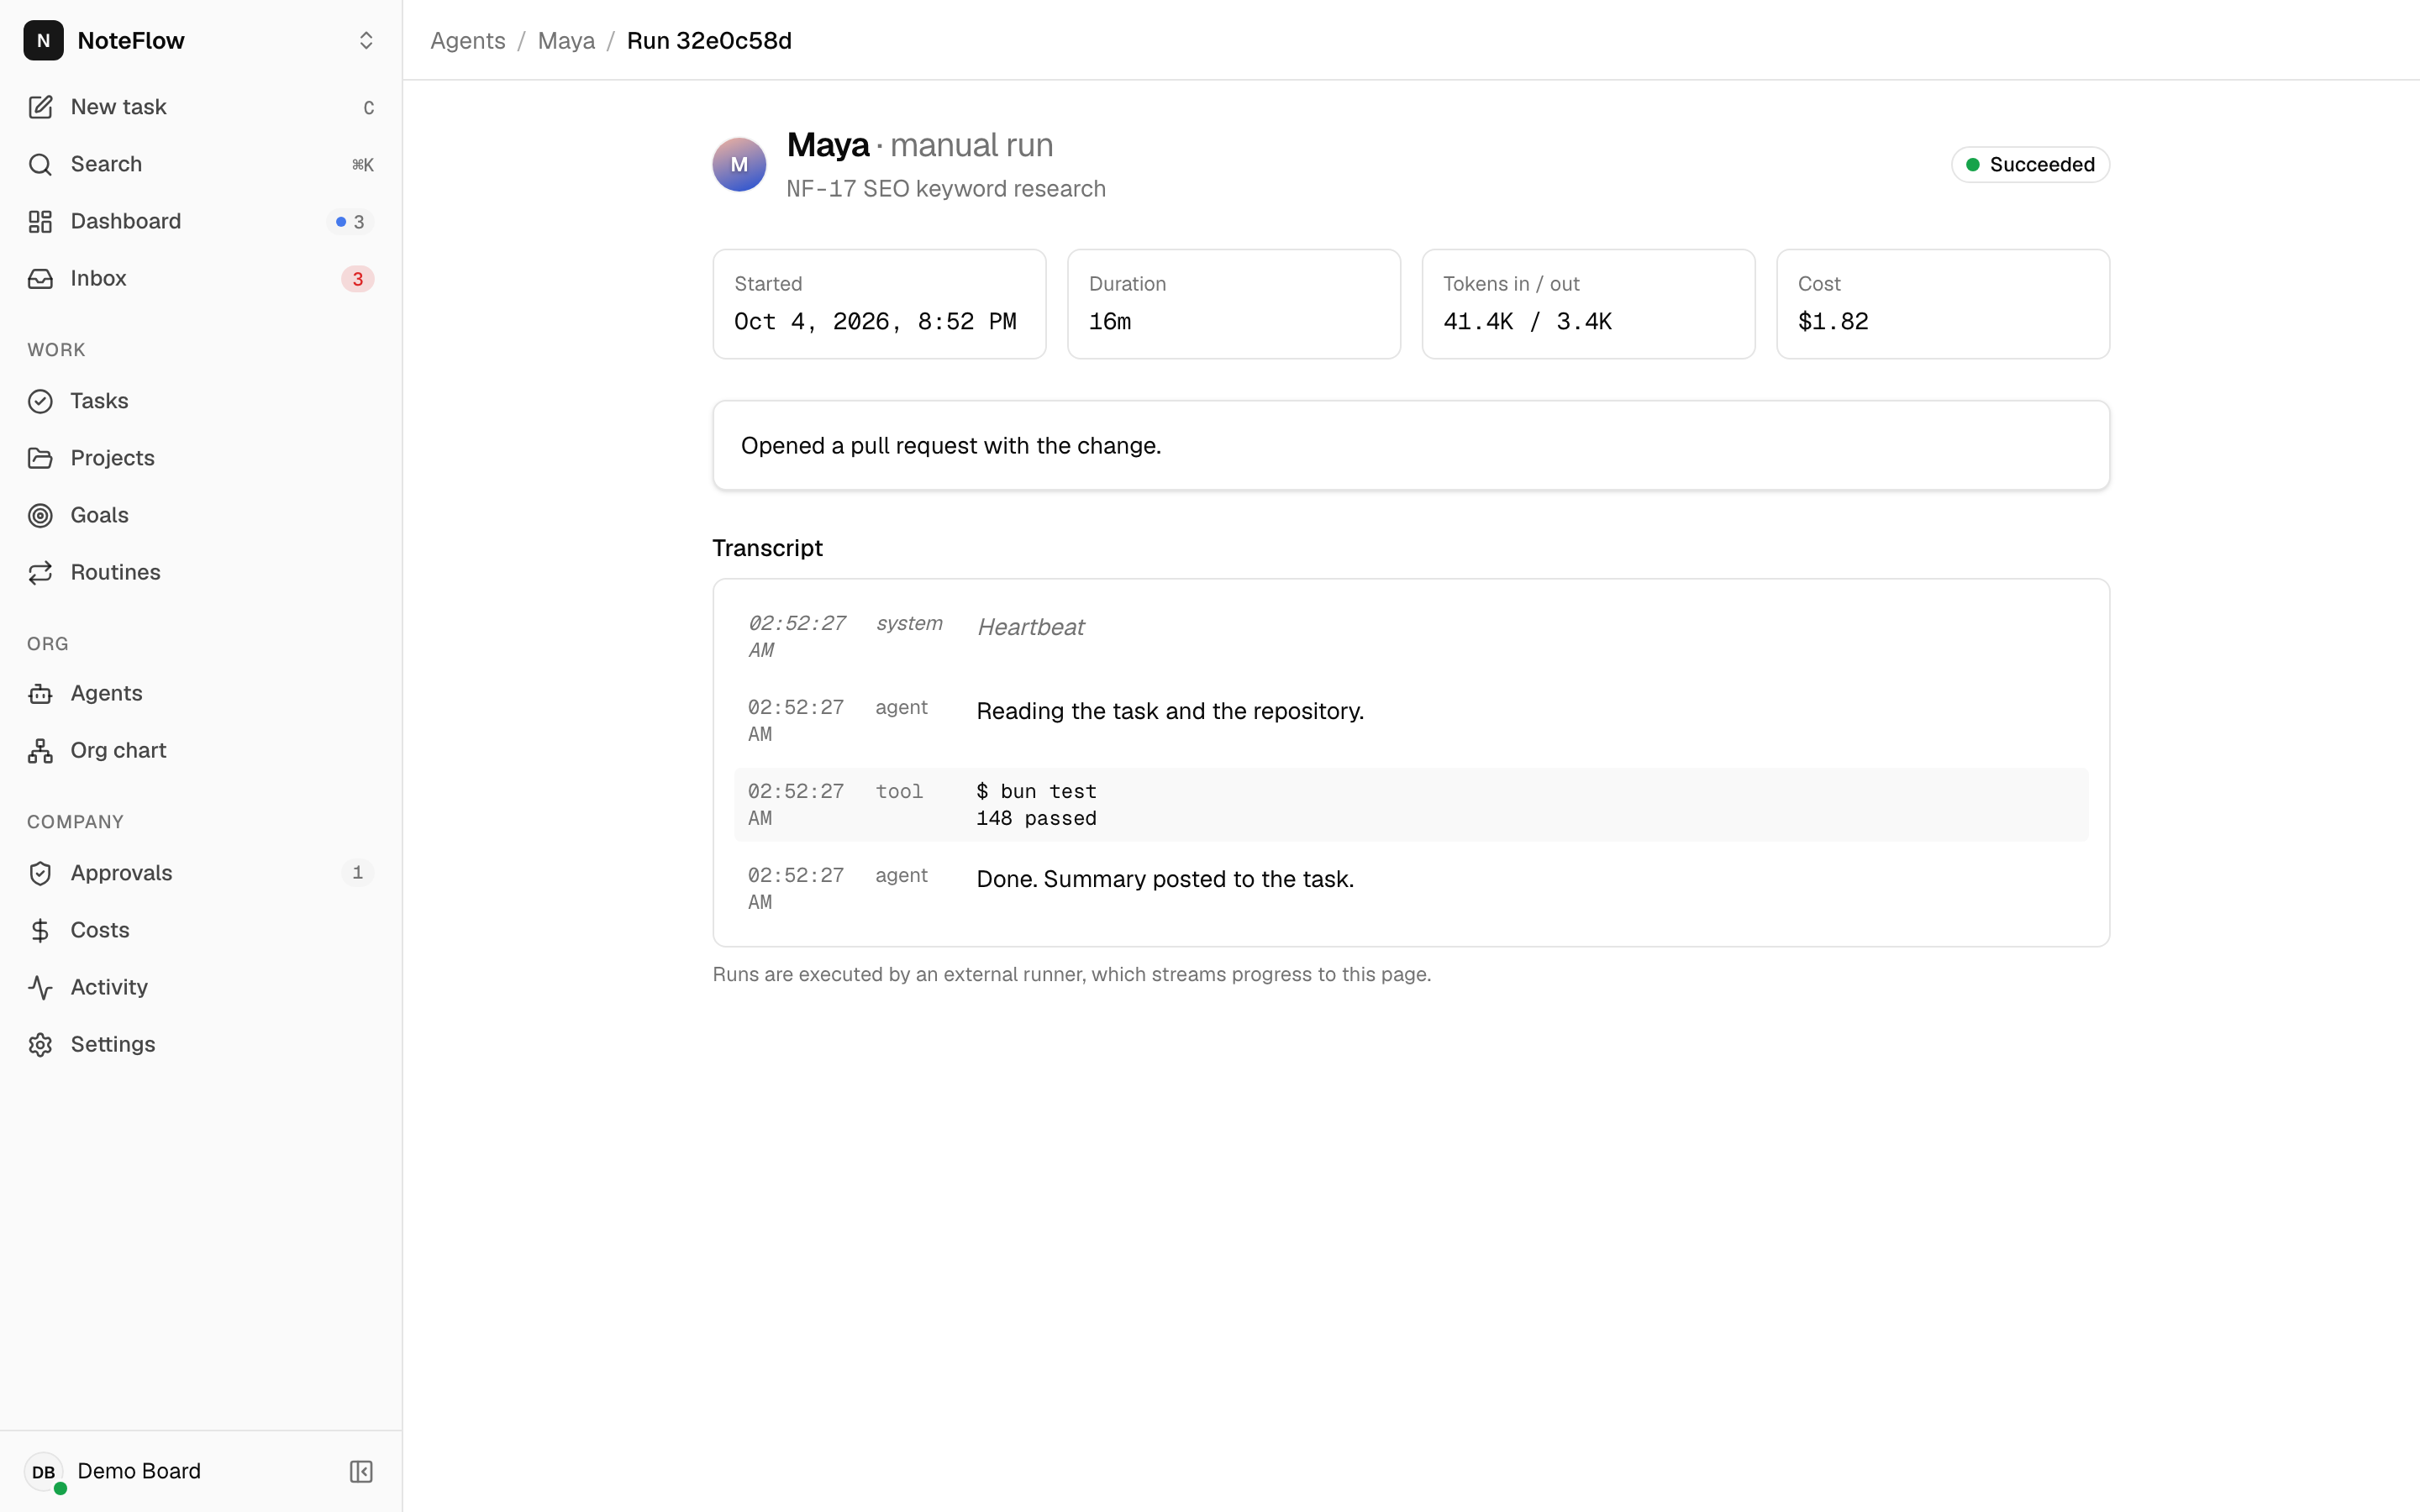The image size is (2420, 1512).
Task: Click the Inbox red 3 badge
Action: 357,278
